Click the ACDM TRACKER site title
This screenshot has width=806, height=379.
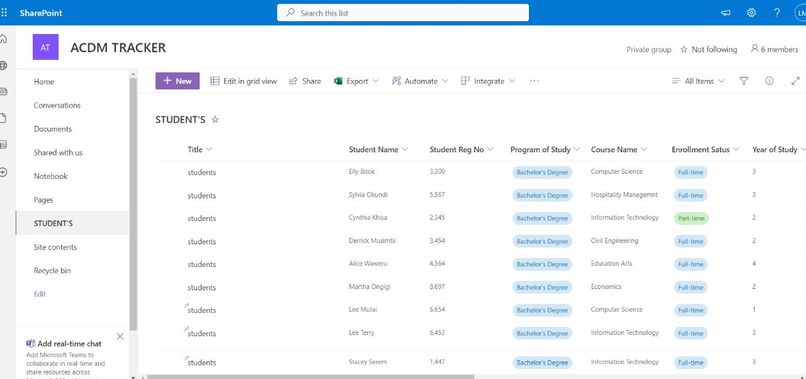[x=118, y=48]
